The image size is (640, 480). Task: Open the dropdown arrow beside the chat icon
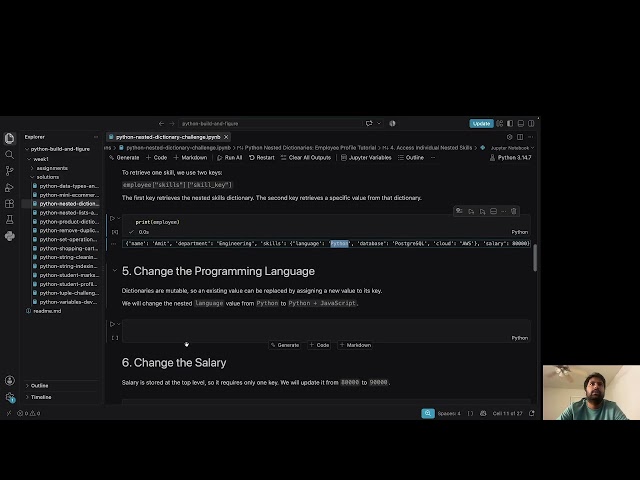(379, 123)
